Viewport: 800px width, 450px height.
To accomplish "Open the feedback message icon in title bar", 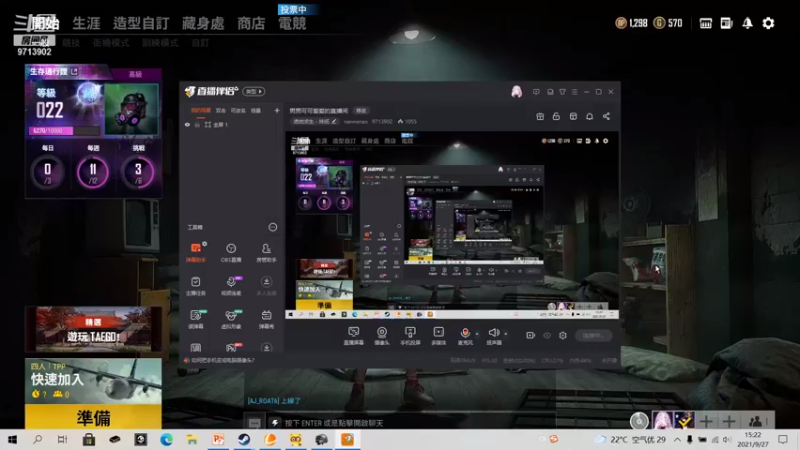I will (536, 92).
